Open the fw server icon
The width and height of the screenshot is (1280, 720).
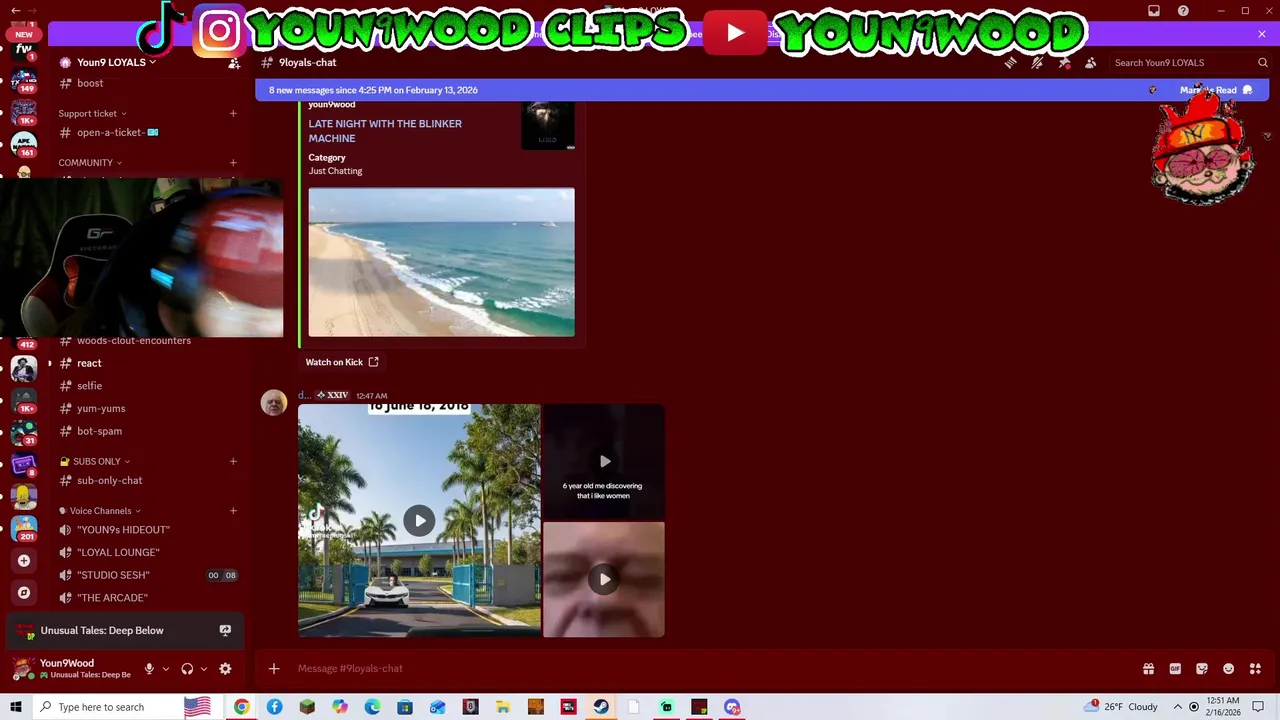pos(24,49)
